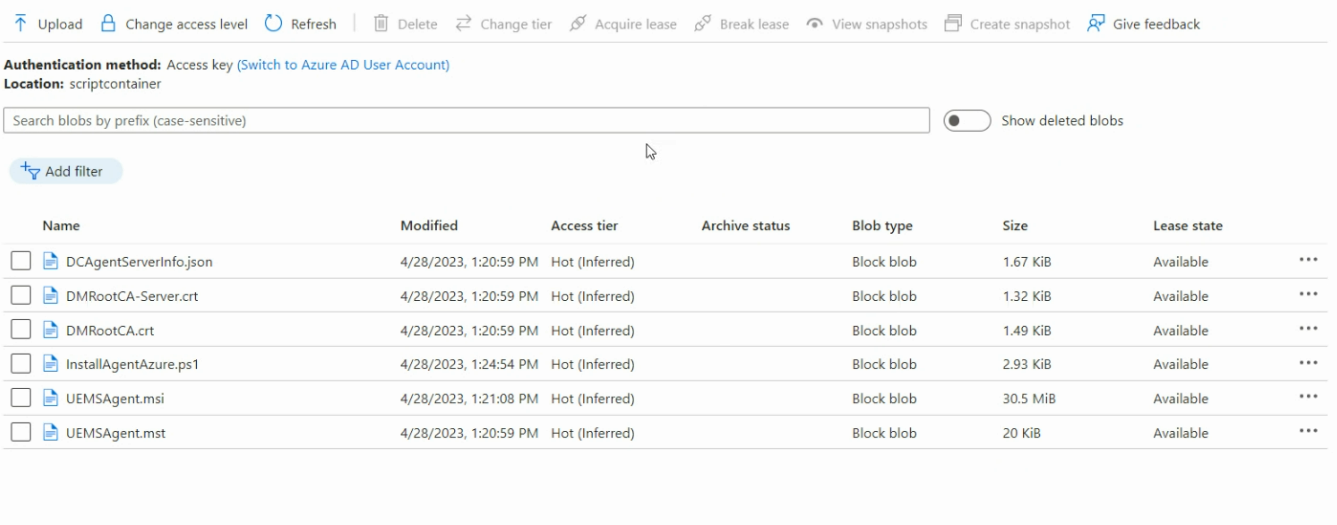
Task: Click the Give feedback icon
Action: click(1096, 24)
